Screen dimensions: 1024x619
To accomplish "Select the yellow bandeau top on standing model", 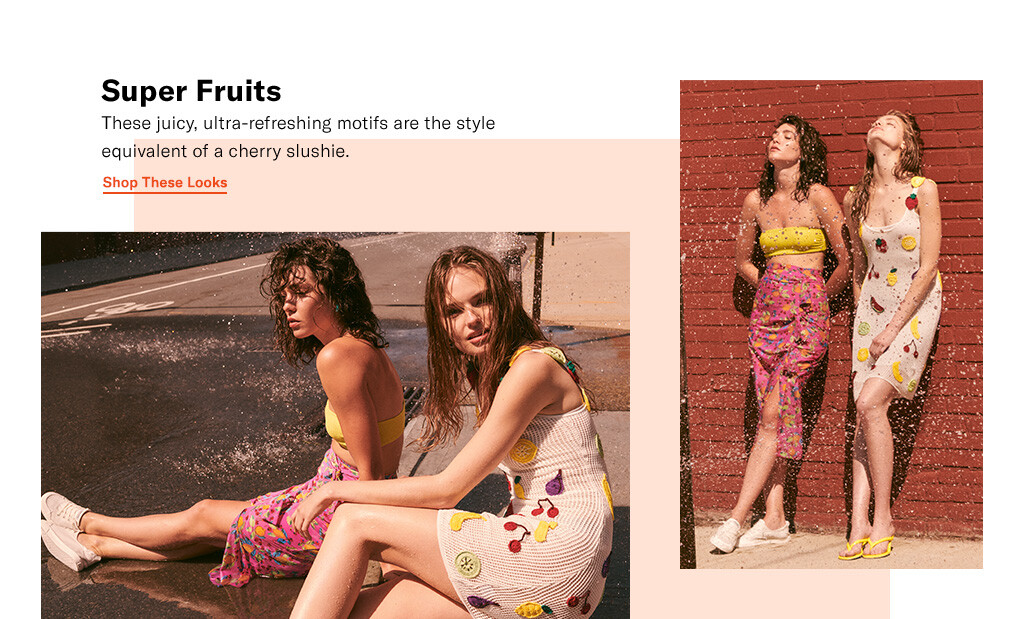I will pyautogui.click(x=792, y=241).
